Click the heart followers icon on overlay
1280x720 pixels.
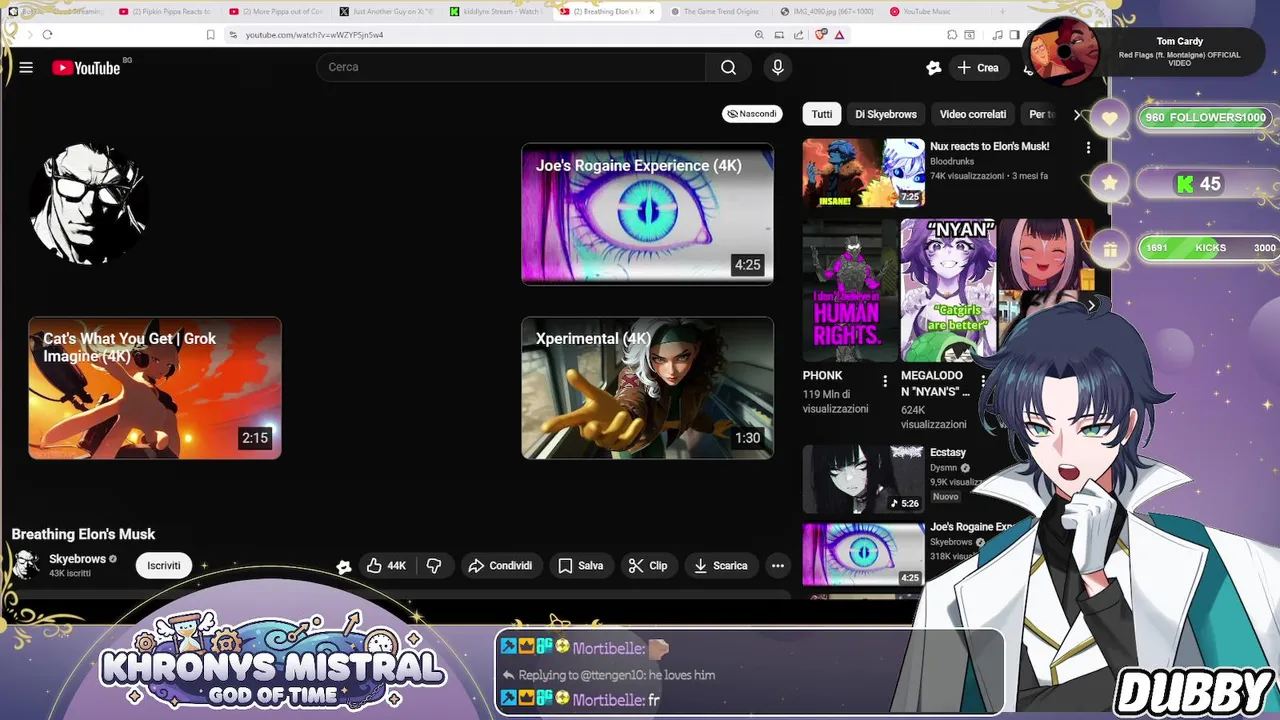(x=1109, y=118)
